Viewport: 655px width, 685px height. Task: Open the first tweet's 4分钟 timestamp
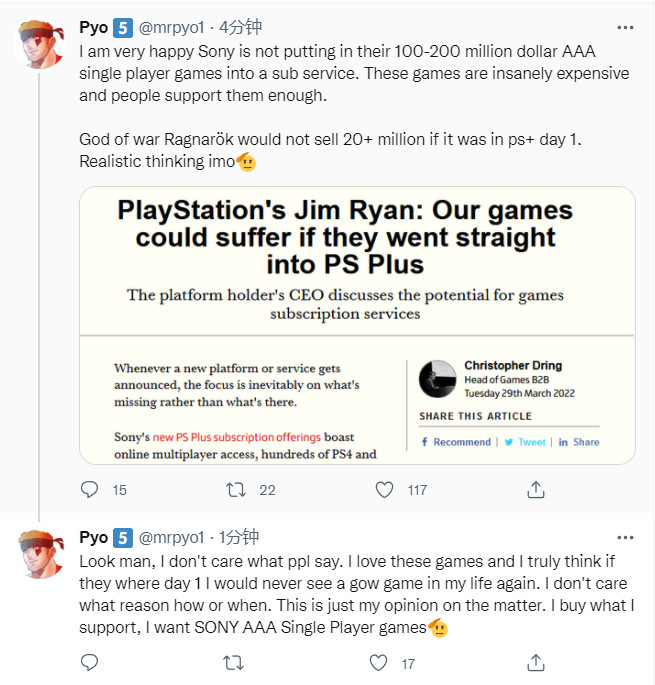(242, 26)
